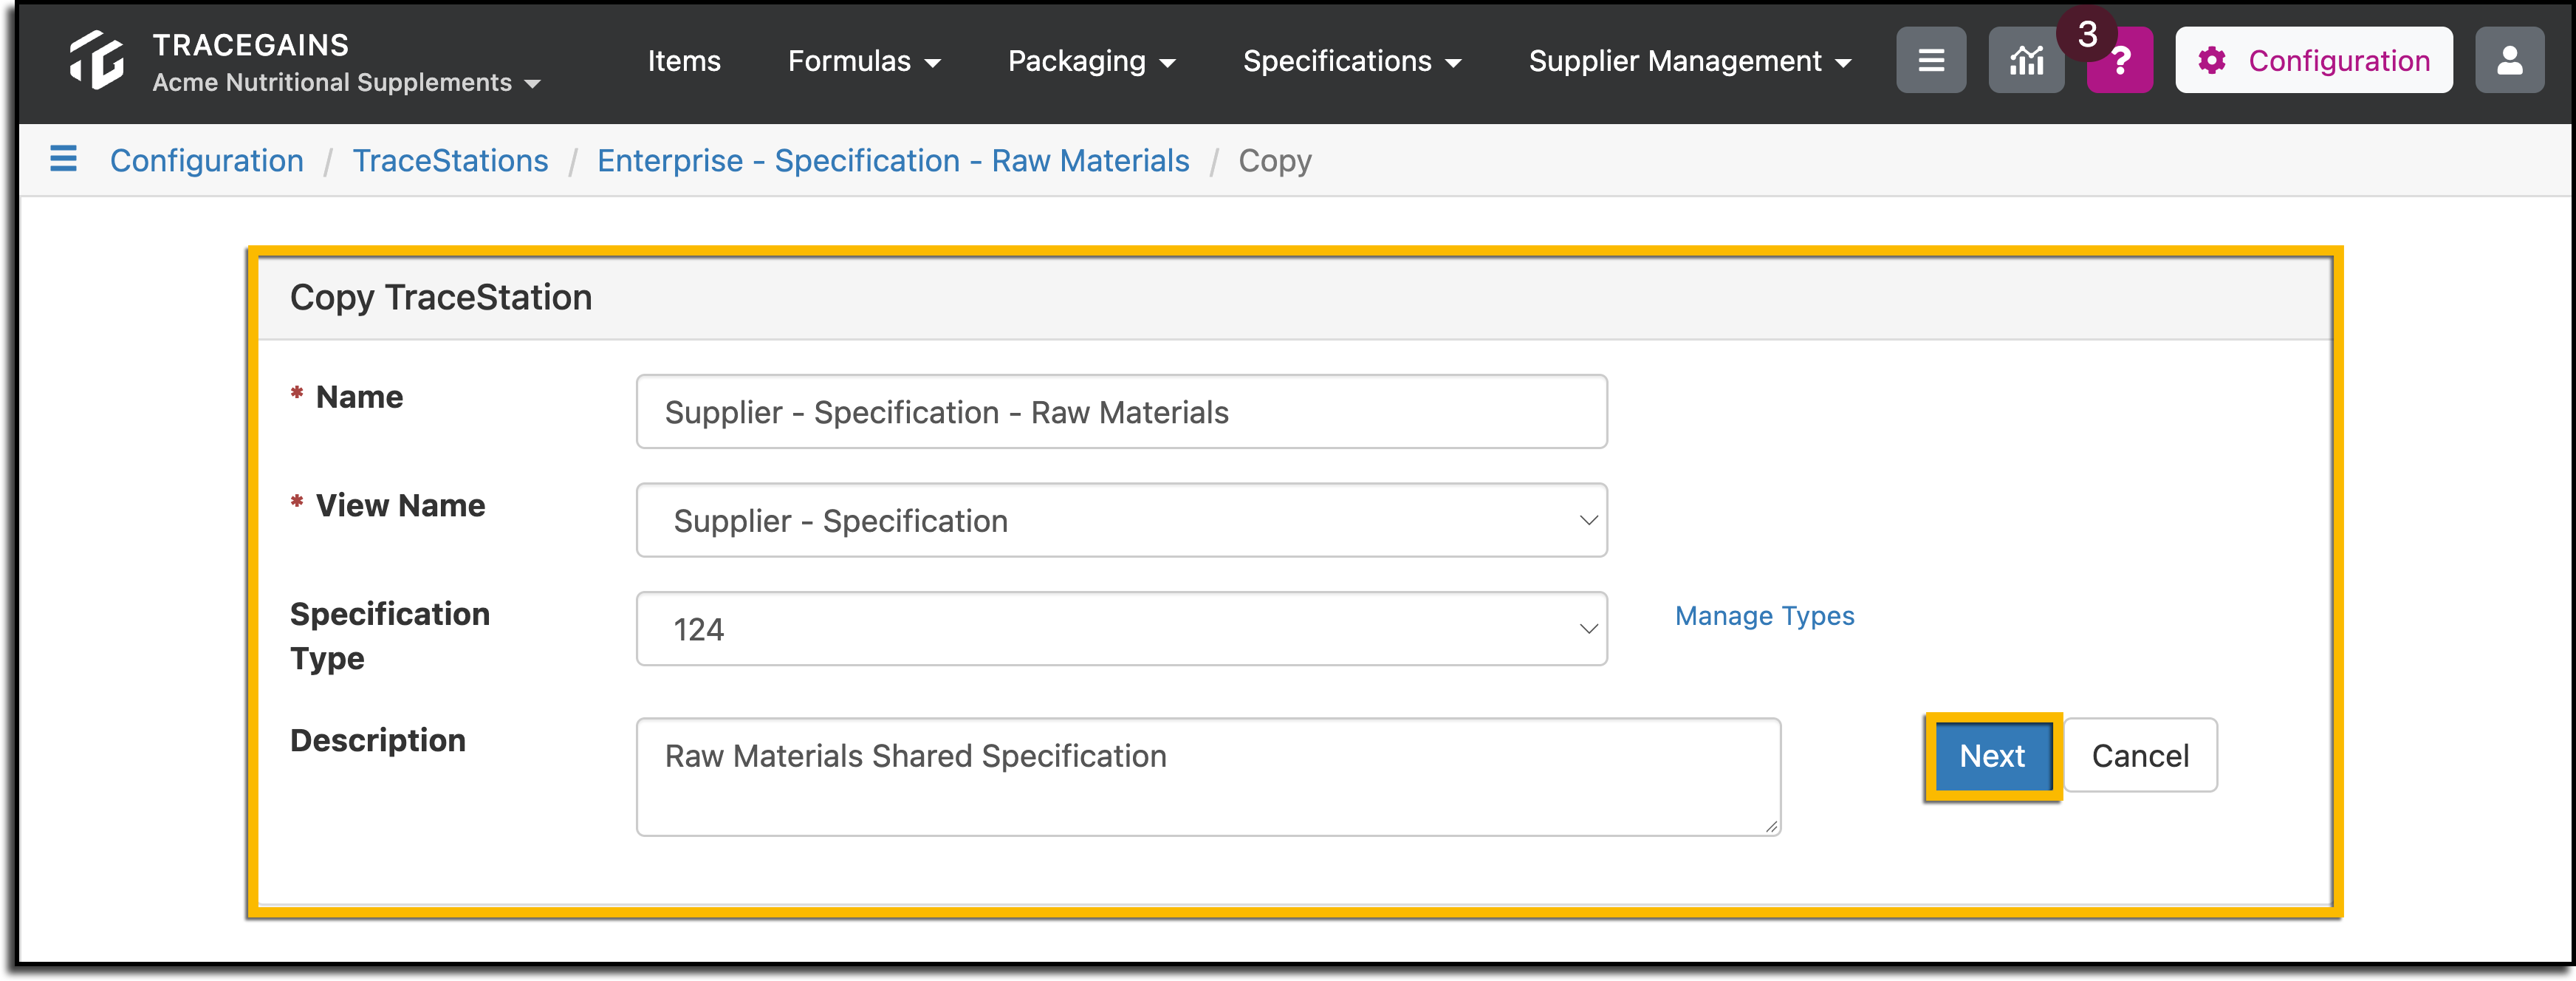Go to TraceStations breadcrumb link

(450, 160)
